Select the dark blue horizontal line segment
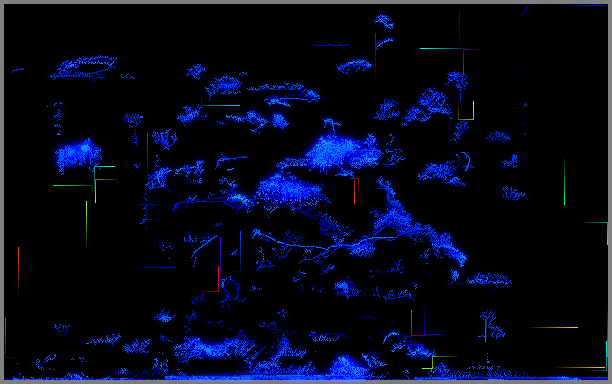 pos(152,268)
